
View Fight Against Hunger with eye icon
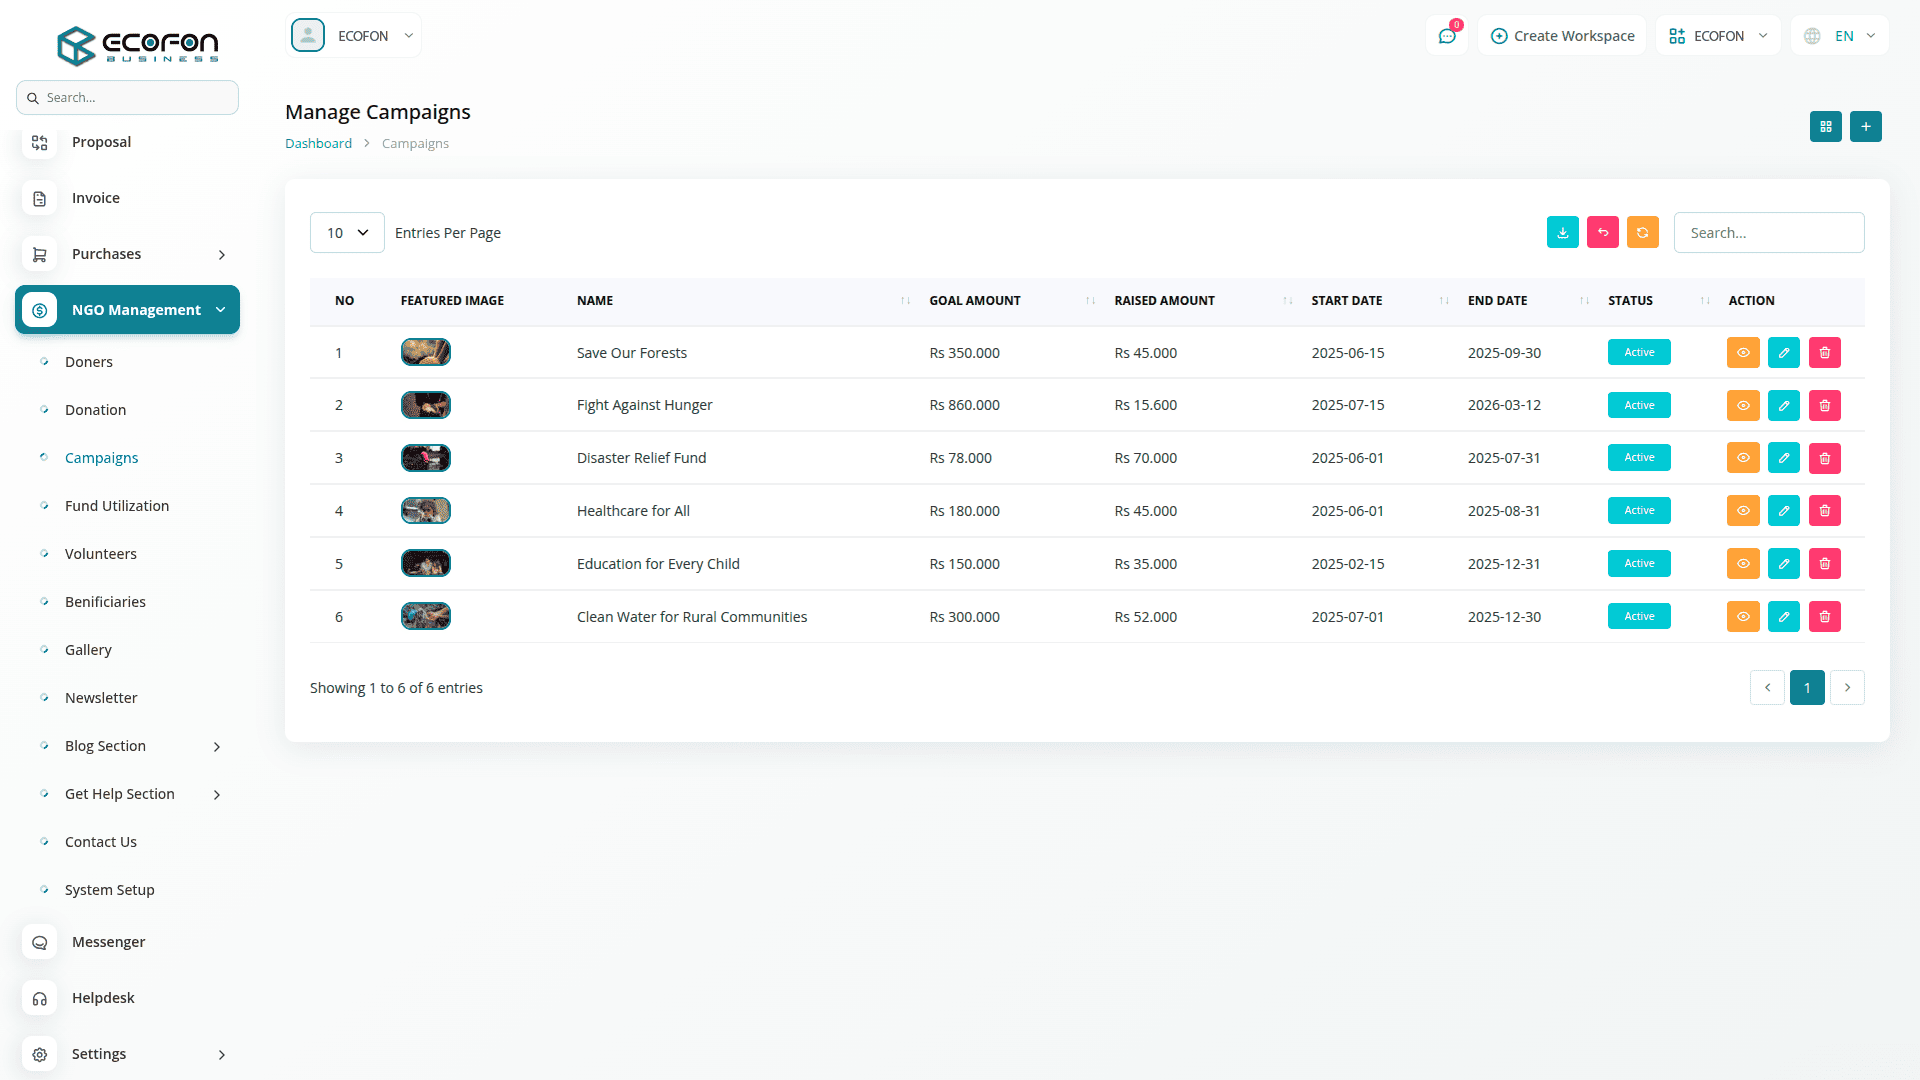pyautogui.click(x=1742, y=405)
